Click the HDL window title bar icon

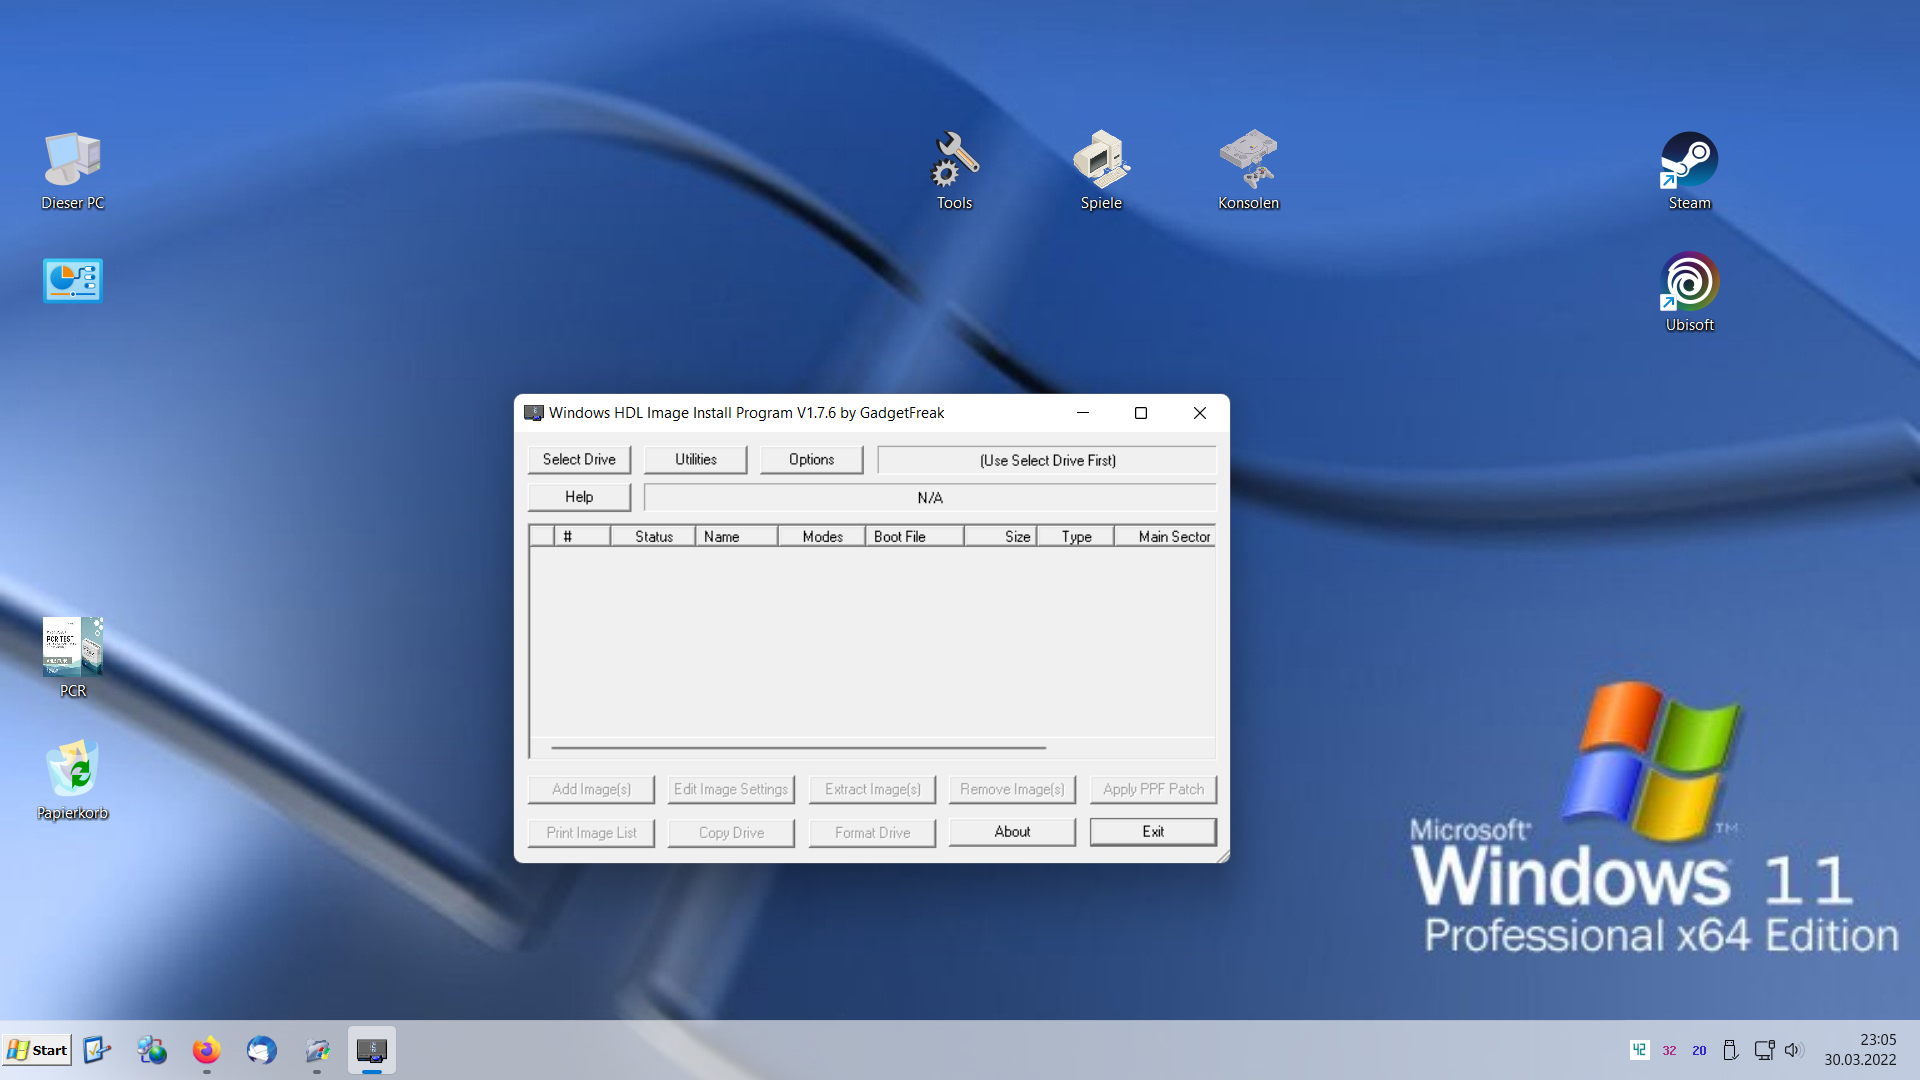click(534, 413)
